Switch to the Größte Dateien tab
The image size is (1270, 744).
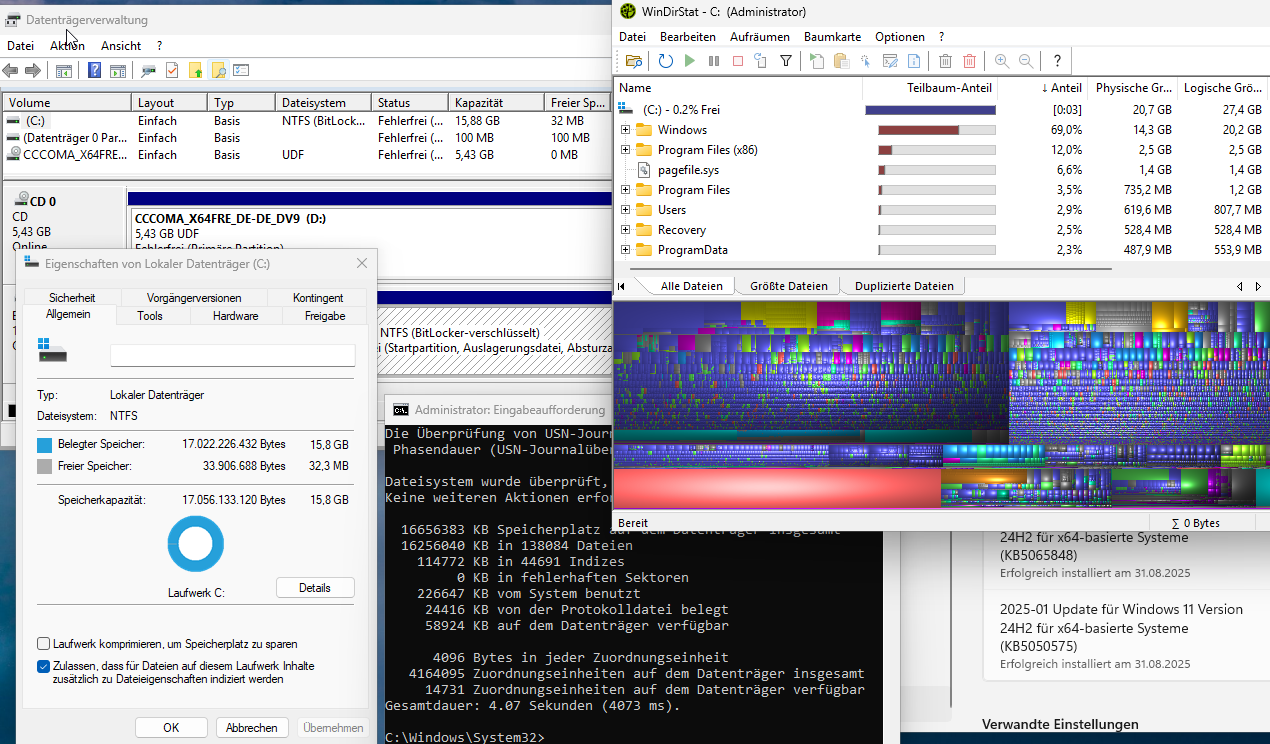788,286
